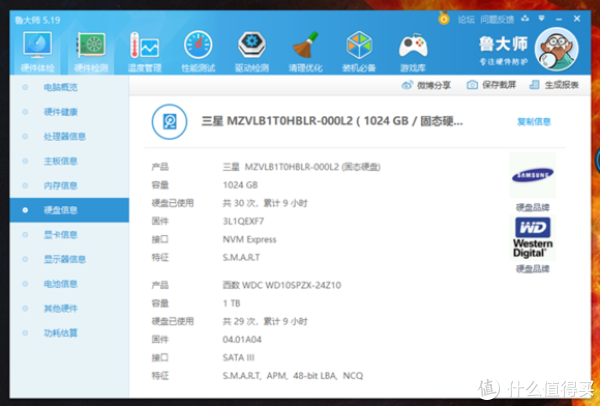The width and height of the screenshot is (600, 406).
Task: Close the 鲁大师 window
Action: pos(577,18)
